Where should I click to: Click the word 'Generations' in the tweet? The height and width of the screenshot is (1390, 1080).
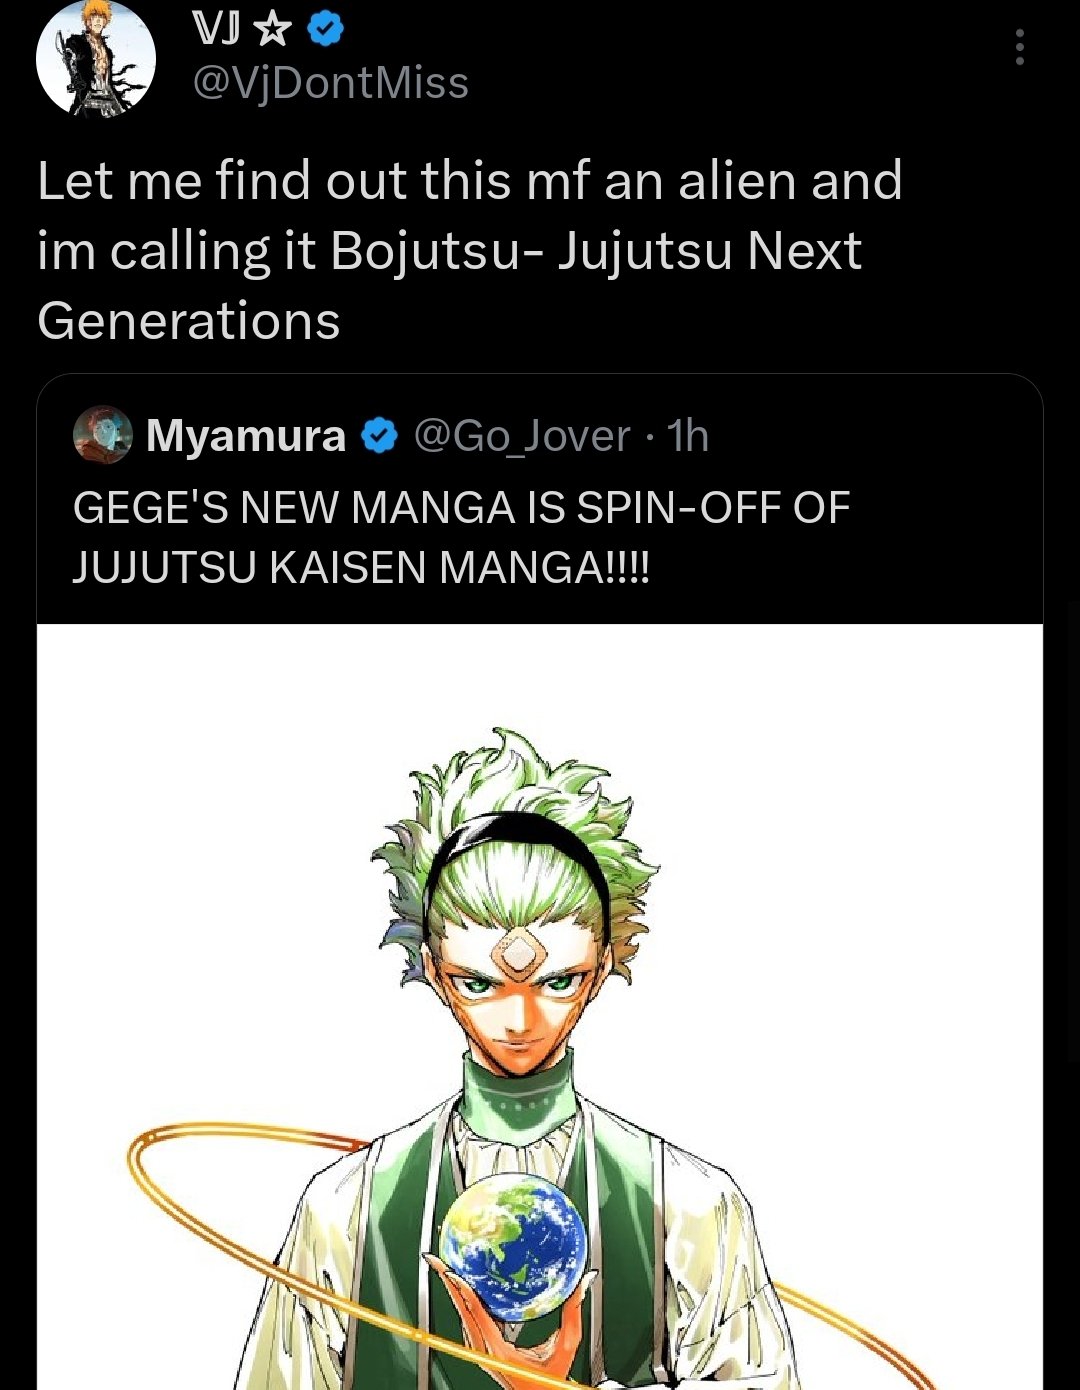click(x=189, y=321)
